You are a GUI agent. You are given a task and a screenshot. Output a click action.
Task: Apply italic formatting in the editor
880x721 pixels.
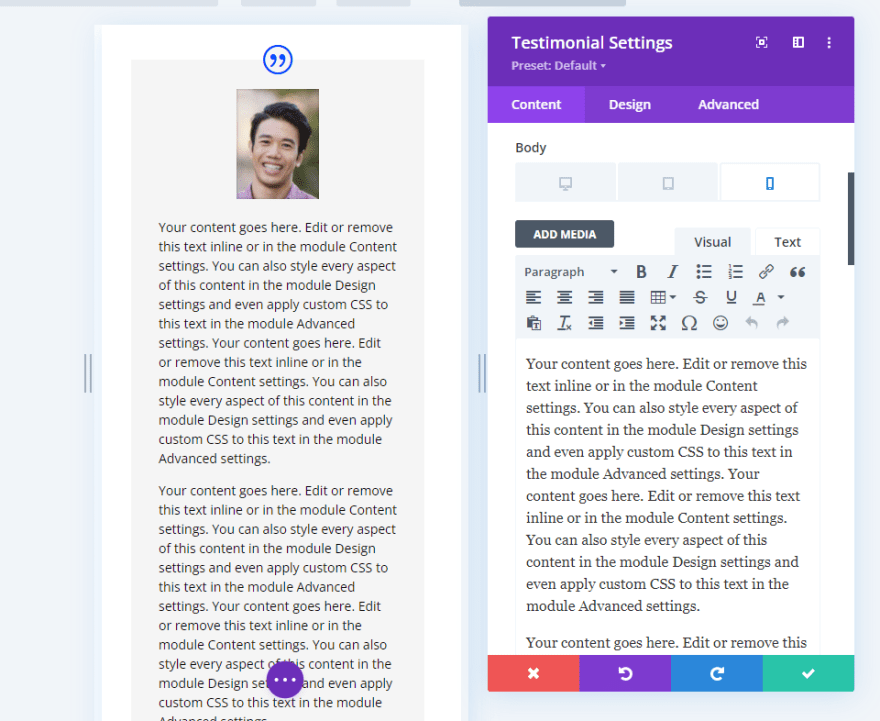(x=672, y=271)
